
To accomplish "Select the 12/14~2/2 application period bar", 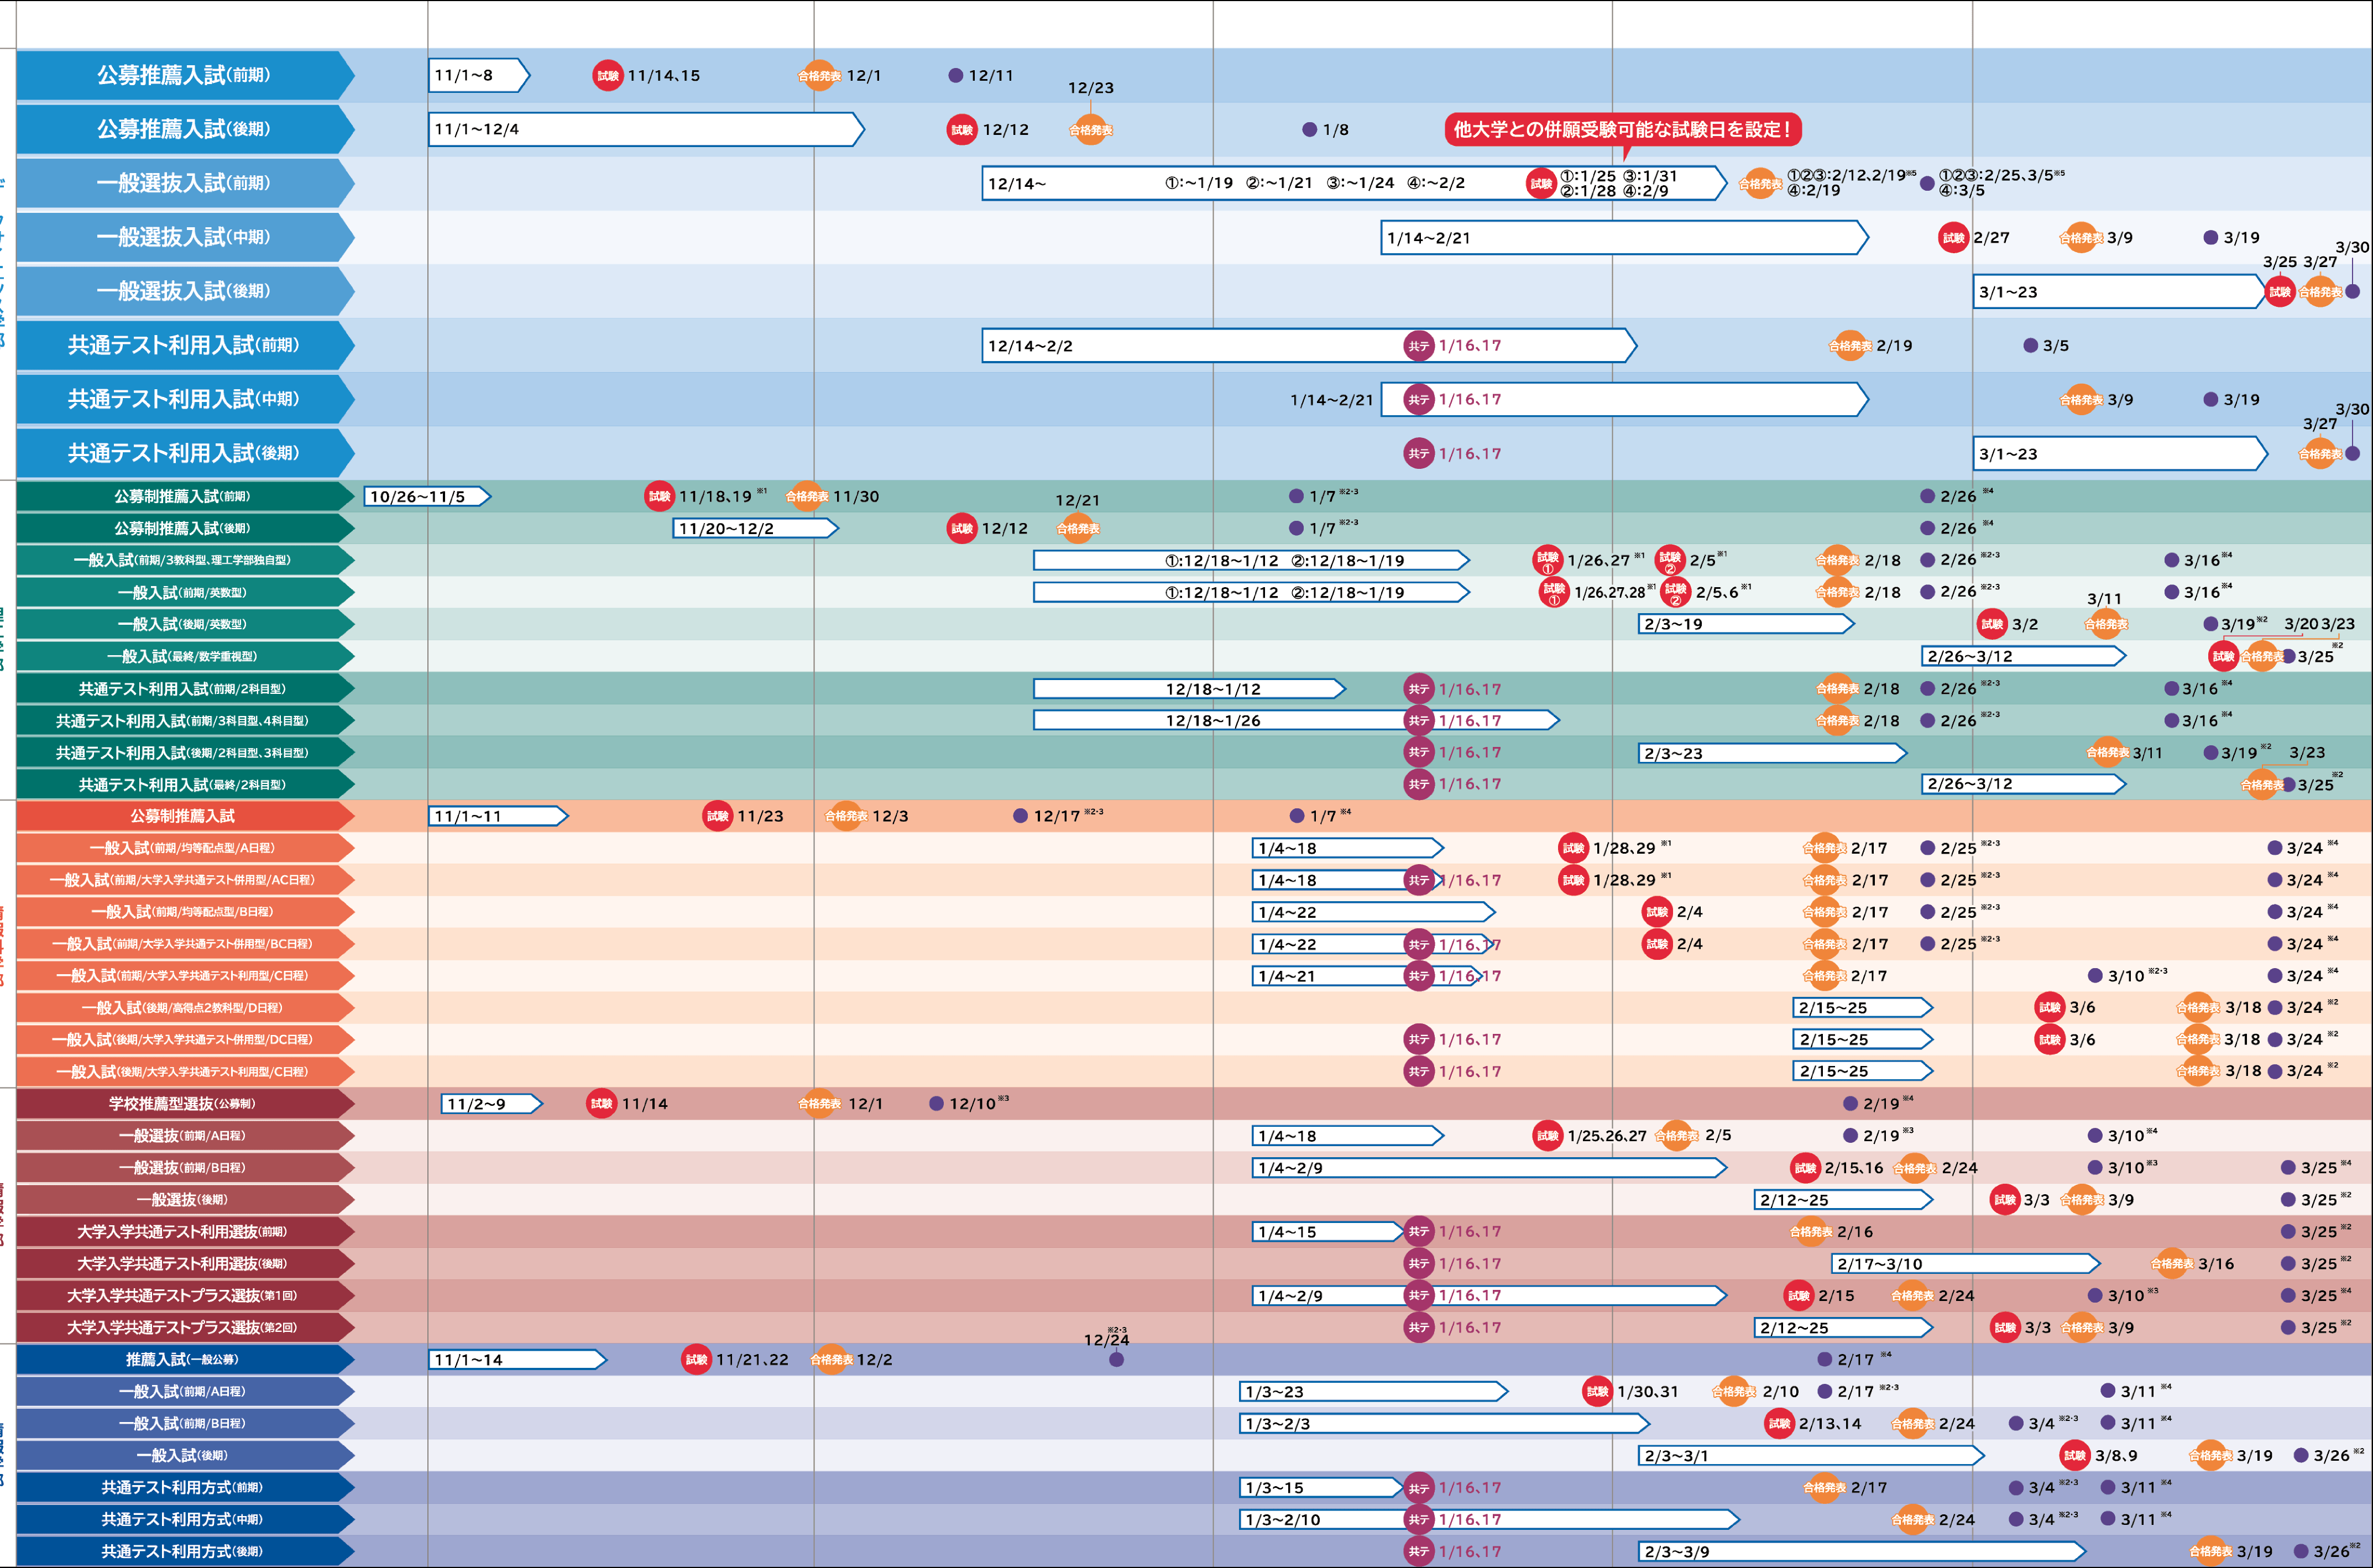I will pos(1309,345).
